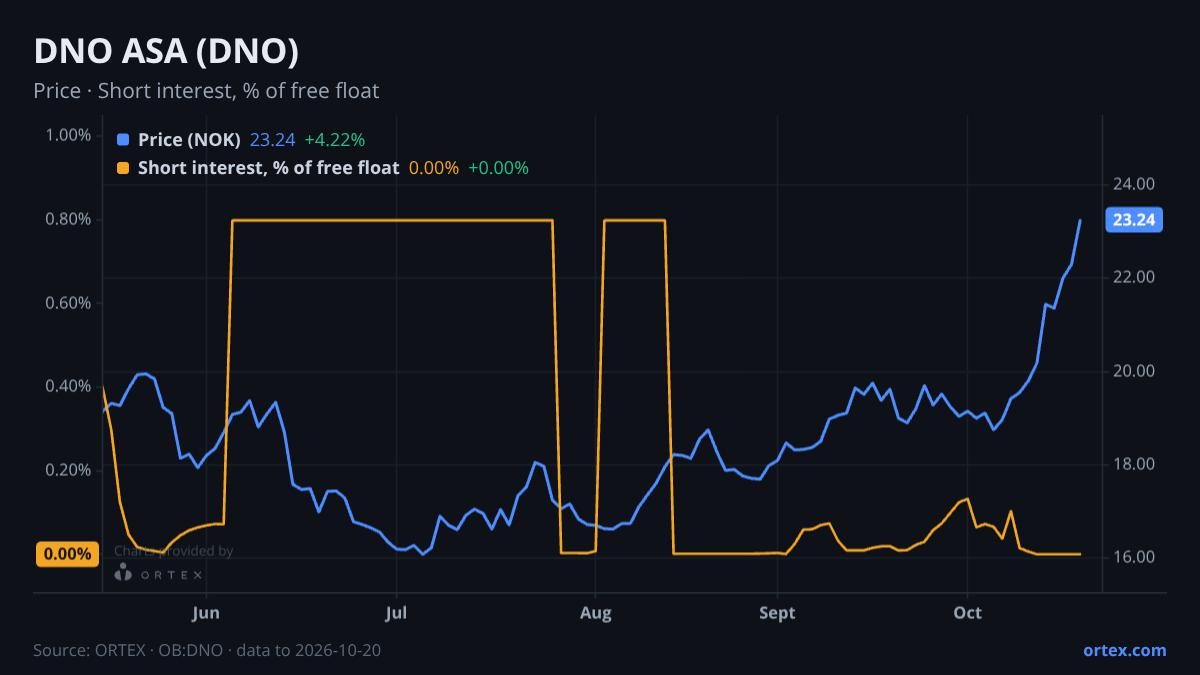Click the Jun x-axis label
This screenshot has height=675, width=1200.
point(206,613)
